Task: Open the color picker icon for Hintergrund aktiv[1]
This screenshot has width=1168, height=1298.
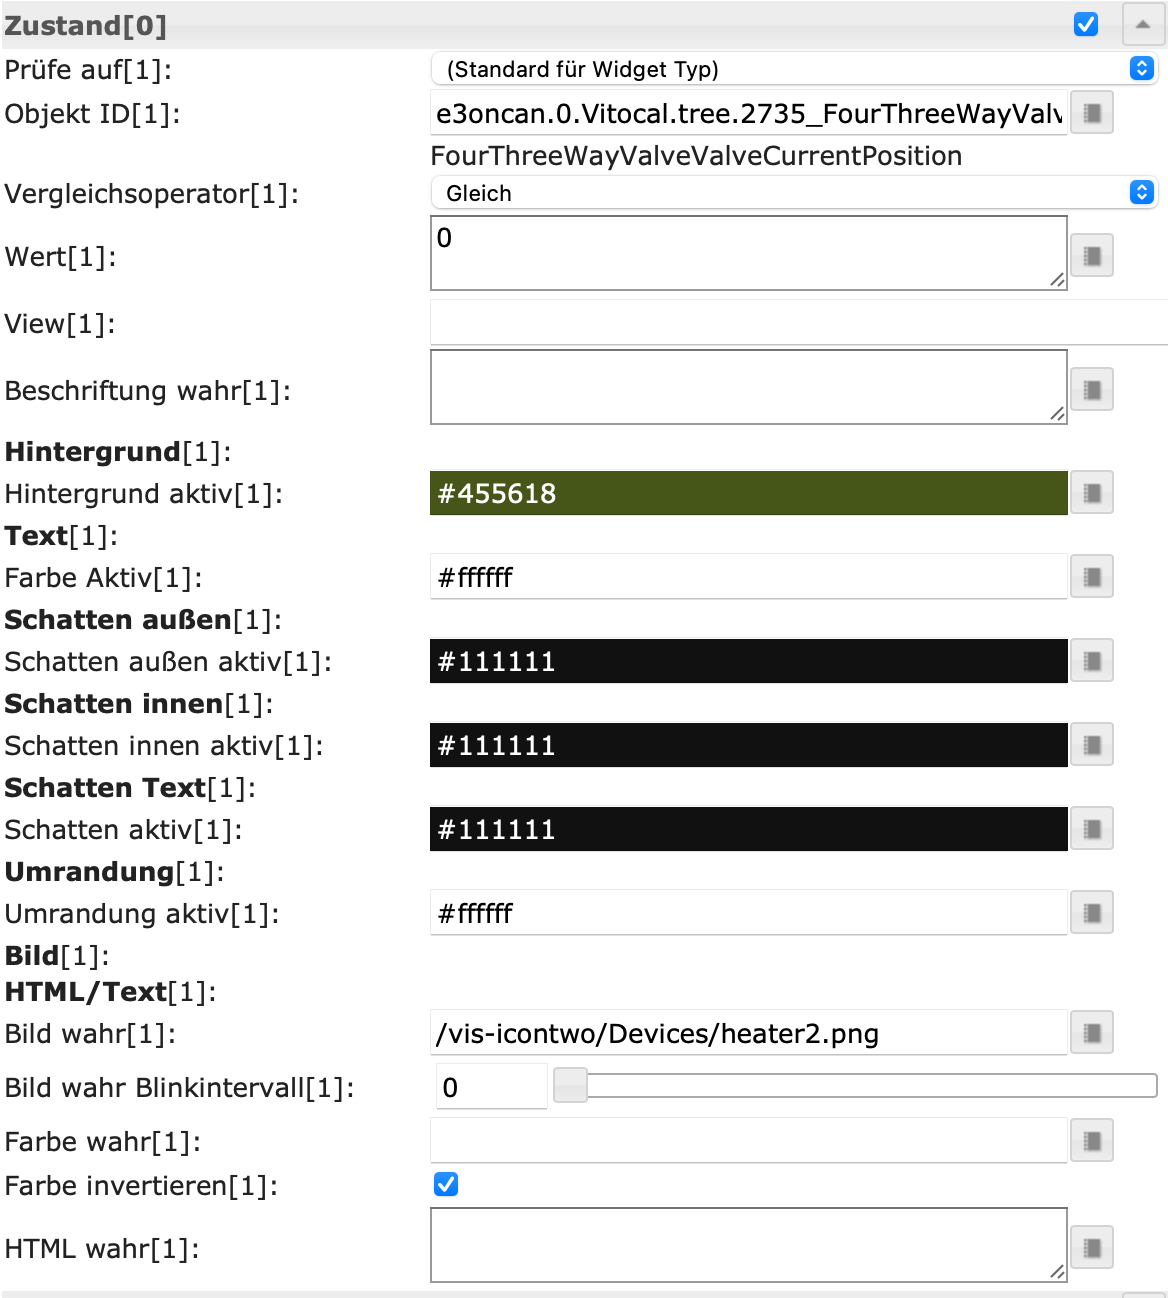Action: 1092,493
